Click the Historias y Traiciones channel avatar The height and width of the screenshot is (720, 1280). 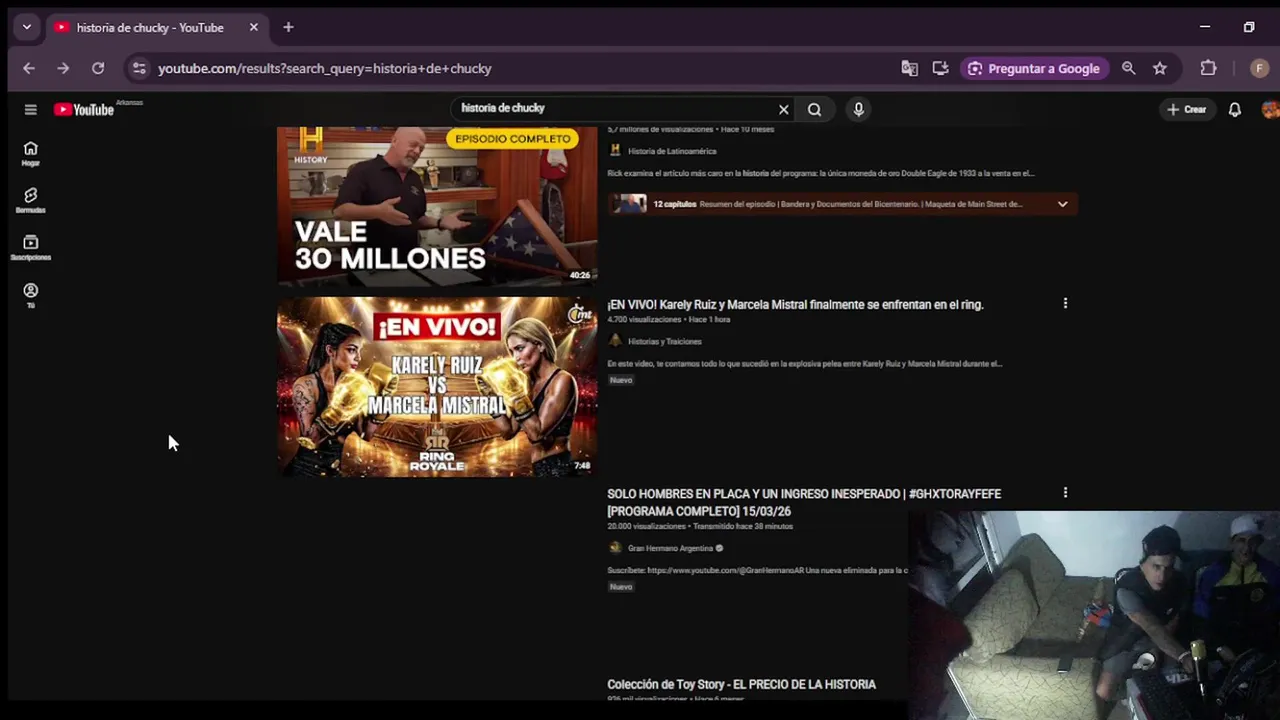click(615, 341)
